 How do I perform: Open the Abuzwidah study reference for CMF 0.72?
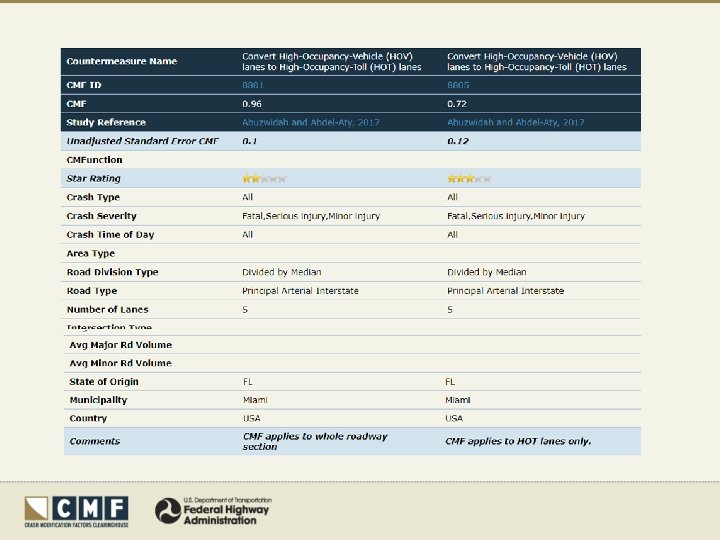pyautogui.click(x=516, y=122)
